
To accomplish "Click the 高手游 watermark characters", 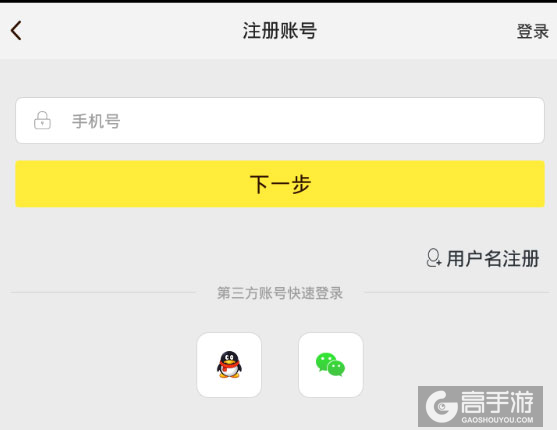I will (x=497, y=402).
